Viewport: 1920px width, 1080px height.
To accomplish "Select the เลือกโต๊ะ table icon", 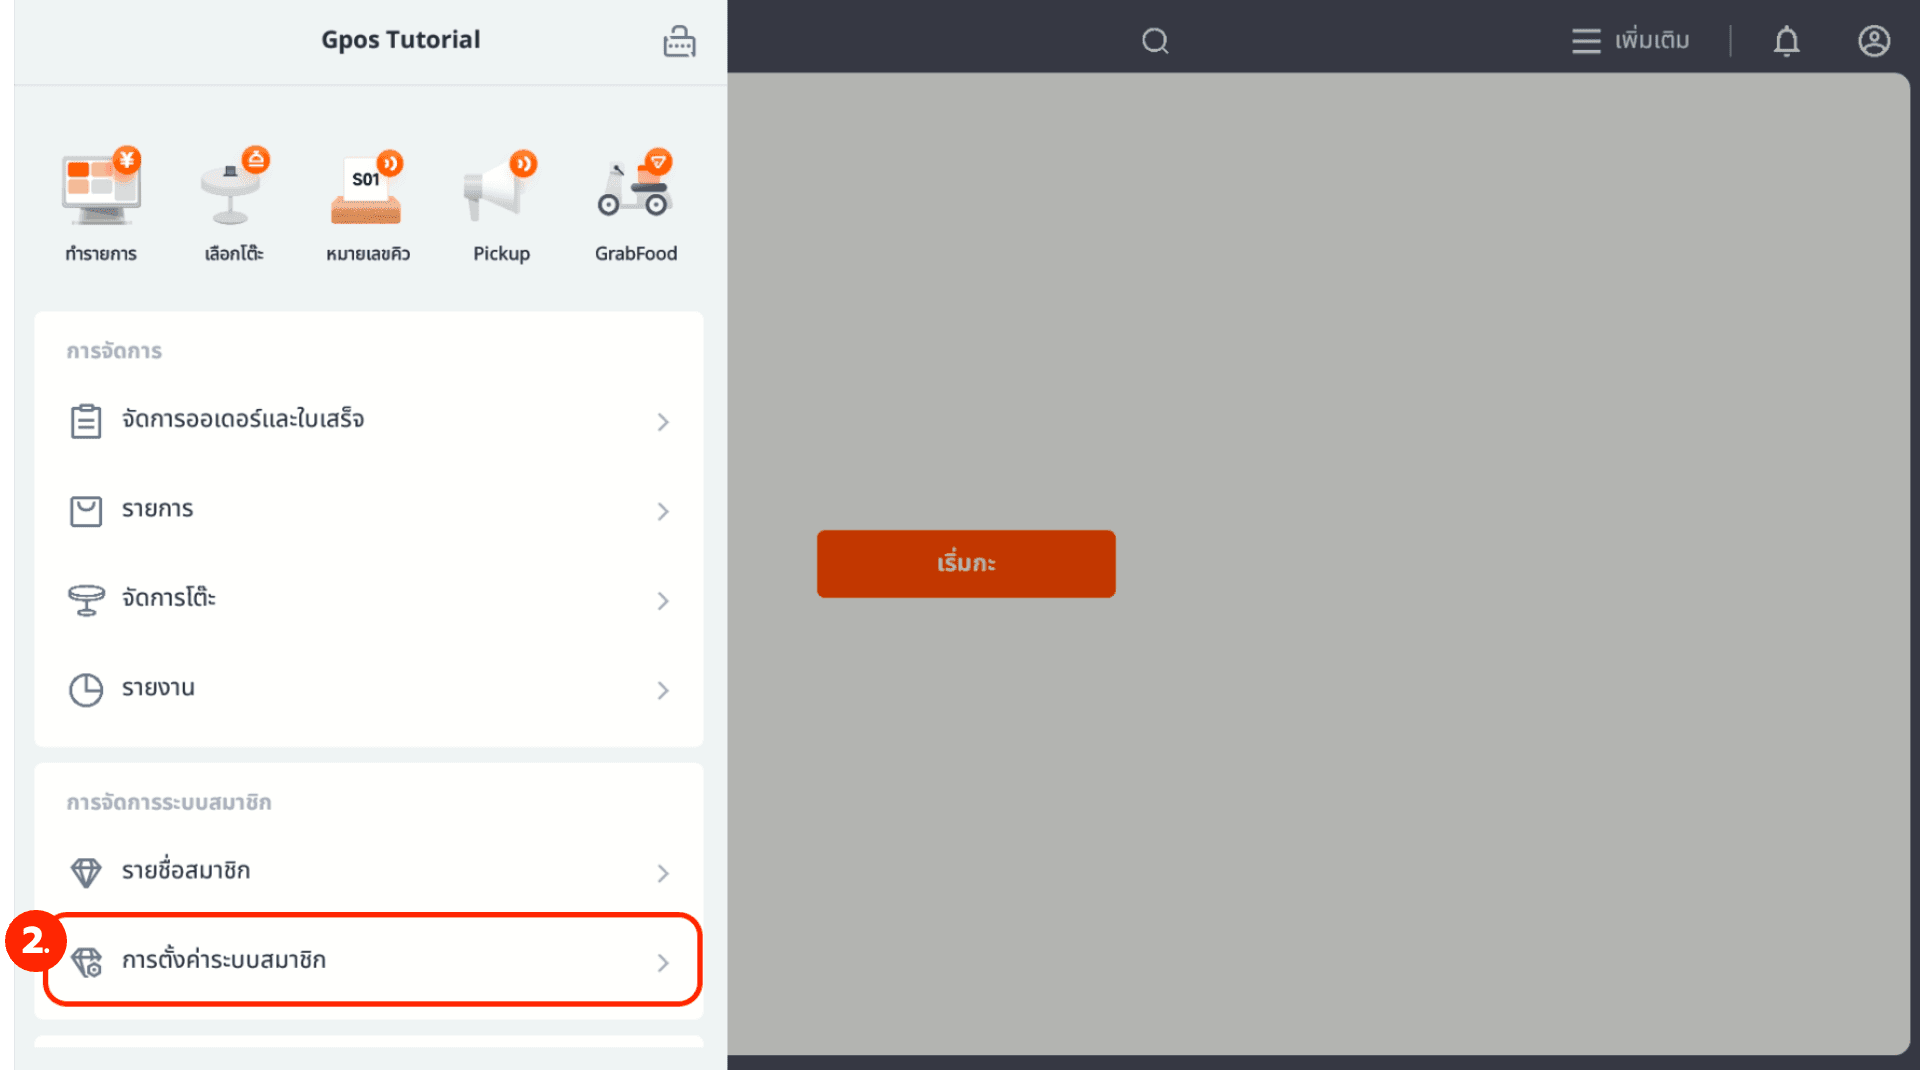I will [x=234, y=189].
